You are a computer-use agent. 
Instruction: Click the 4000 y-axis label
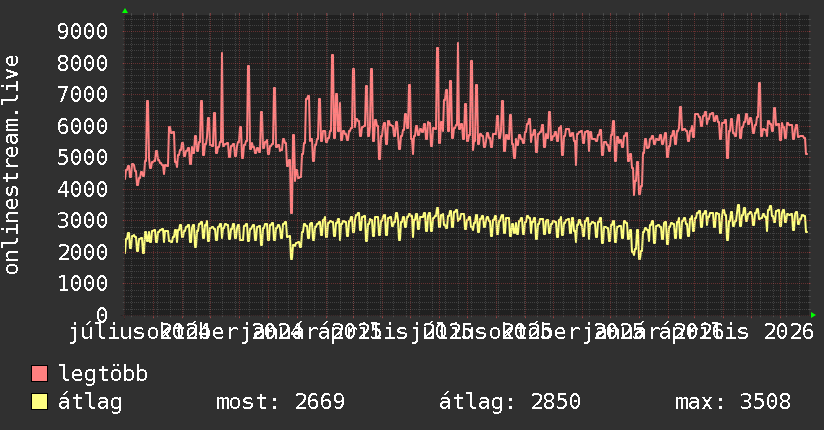83,189
